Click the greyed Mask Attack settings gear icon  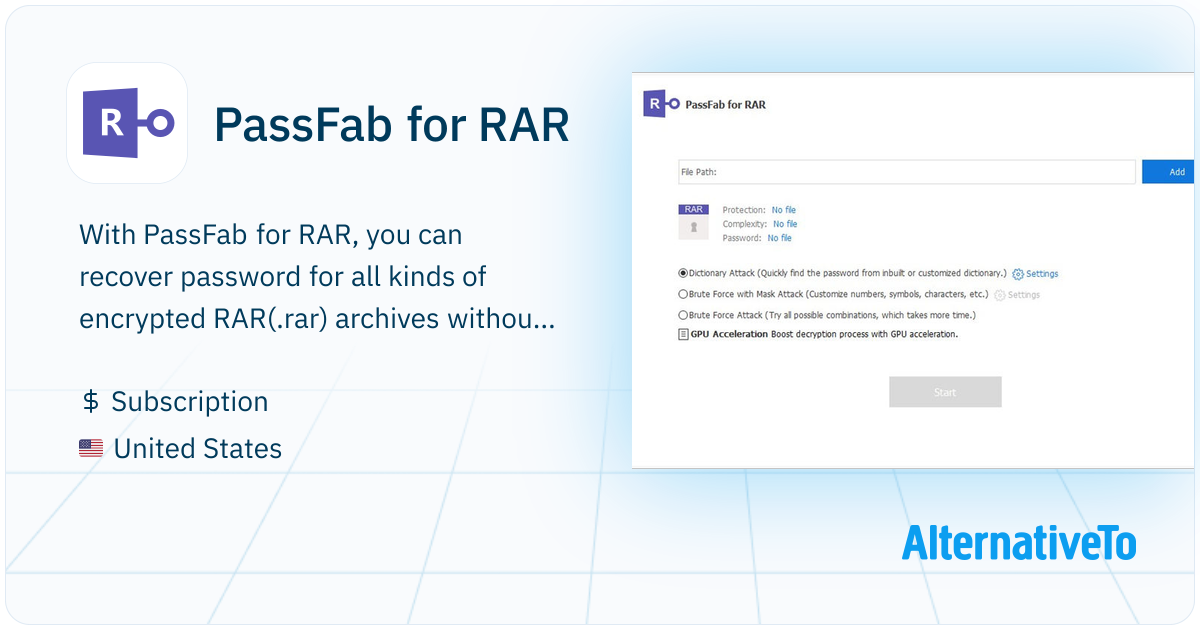click(x=999, y=295)
